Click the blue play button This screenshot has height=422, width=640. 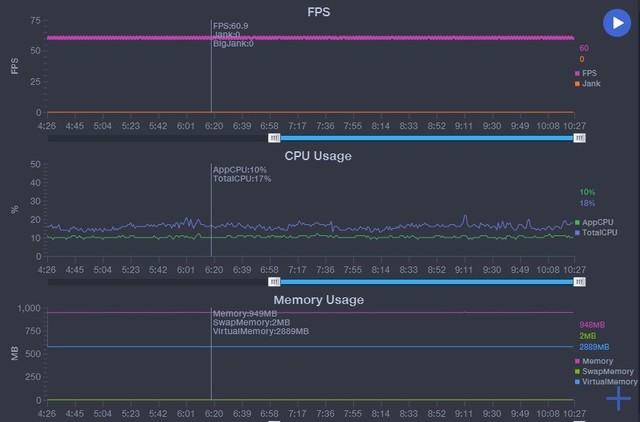(617, 23)
